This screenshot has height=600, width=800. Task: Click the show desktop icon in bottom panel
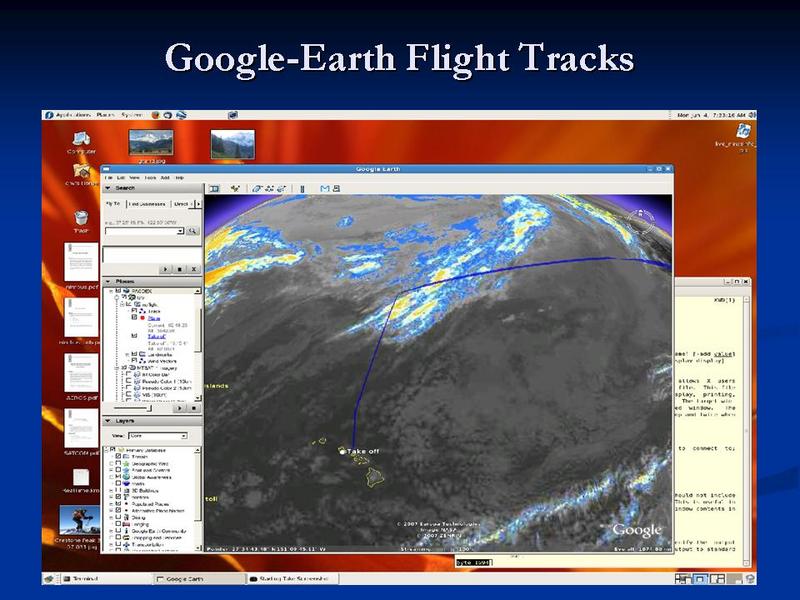point(49,579)
